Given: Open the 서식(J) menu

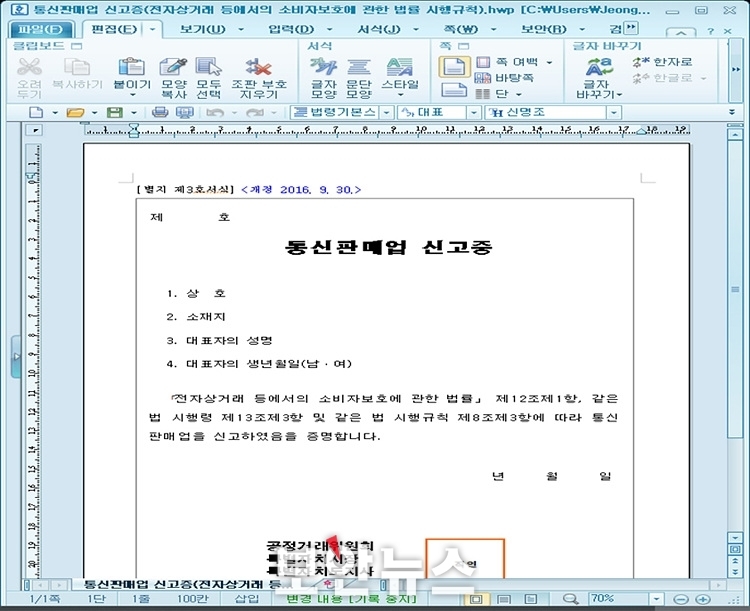Looking at the screenshot, I should (x=378, y=30).
